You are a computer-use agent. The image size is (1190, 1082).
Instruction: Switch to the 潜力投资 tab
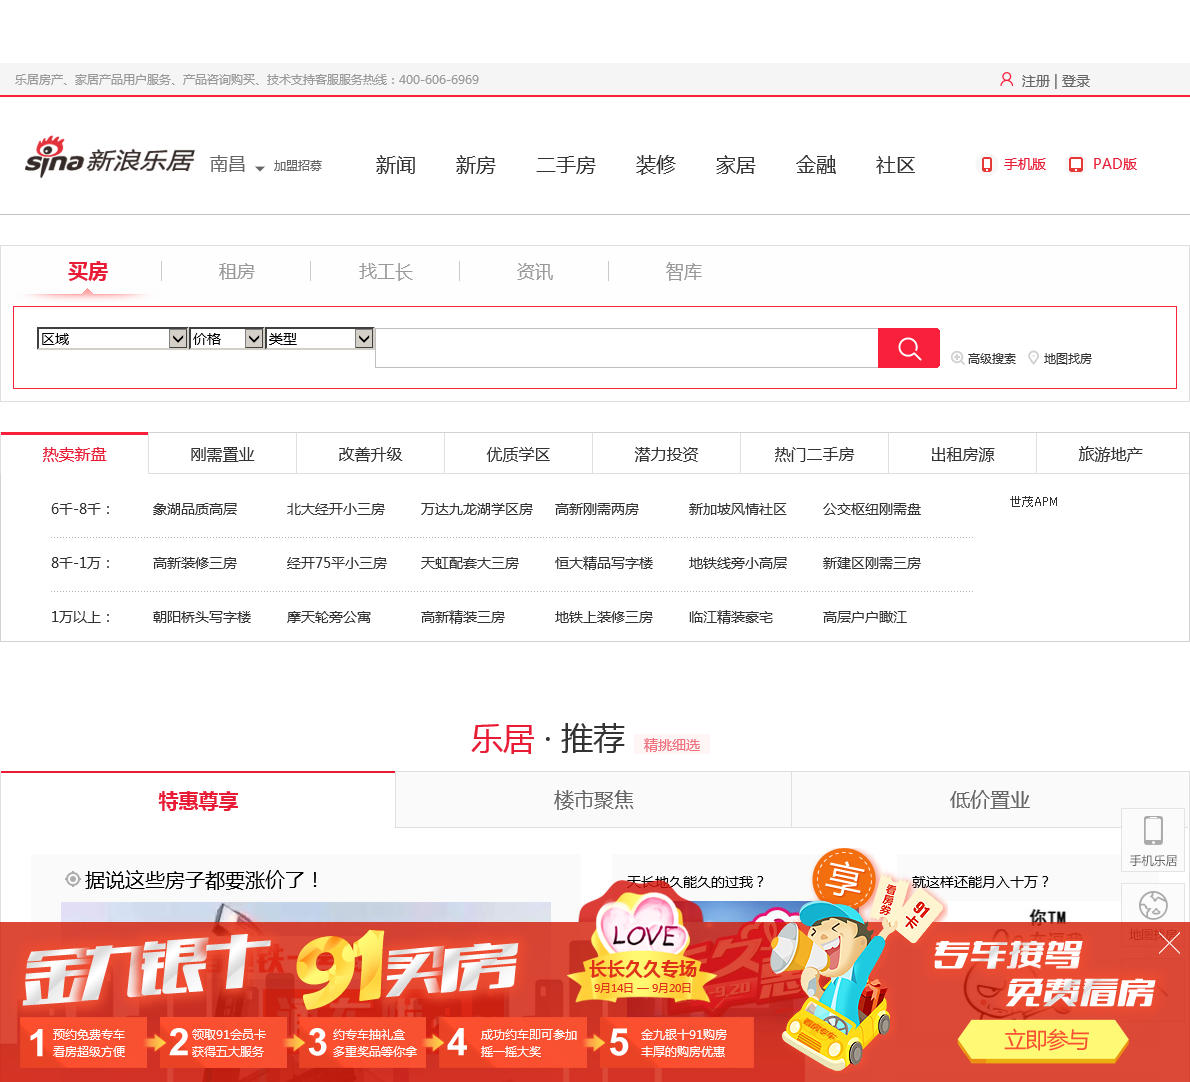(x=666, y=454)
